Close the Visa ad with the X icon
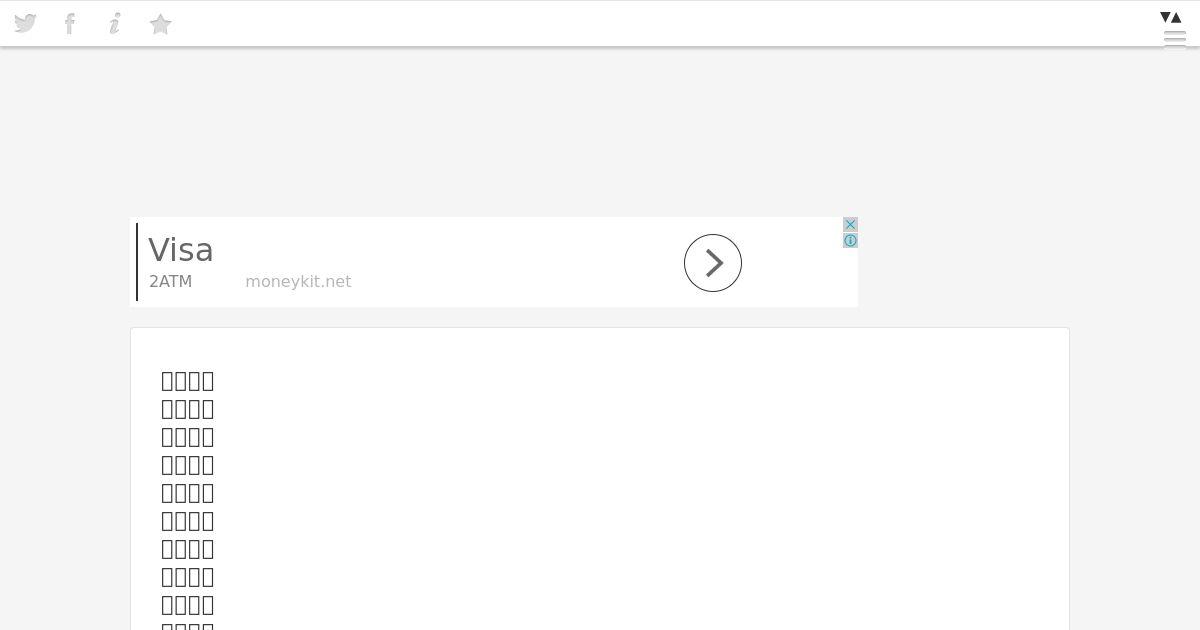This screenshot has height=630, width=1200. click(x=850, y=225)
